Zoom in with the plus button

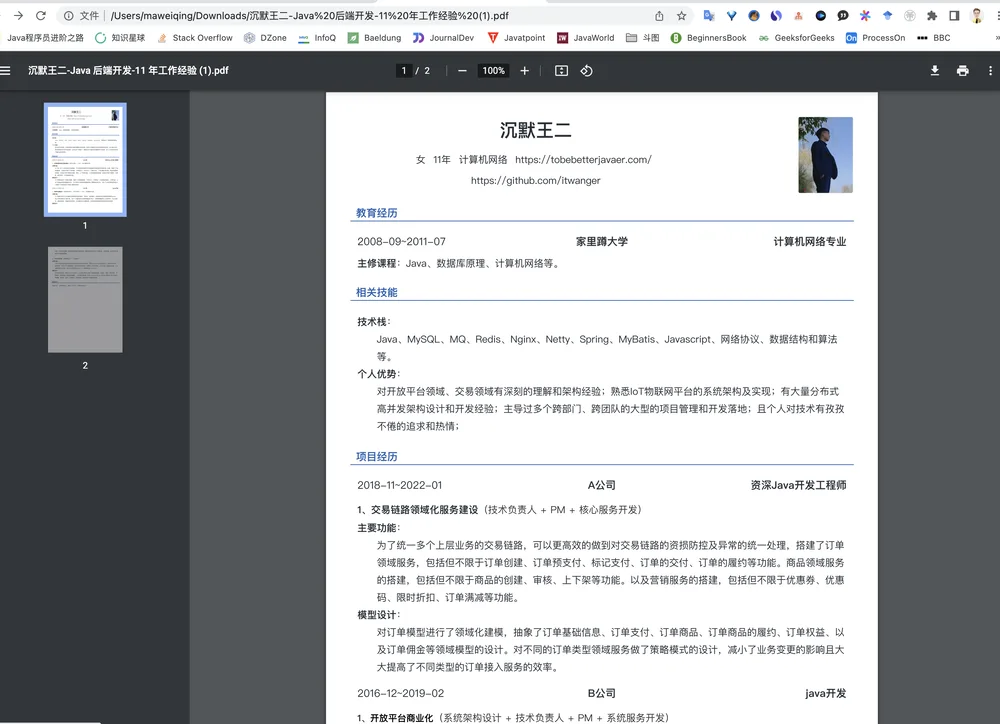point(524,71)
